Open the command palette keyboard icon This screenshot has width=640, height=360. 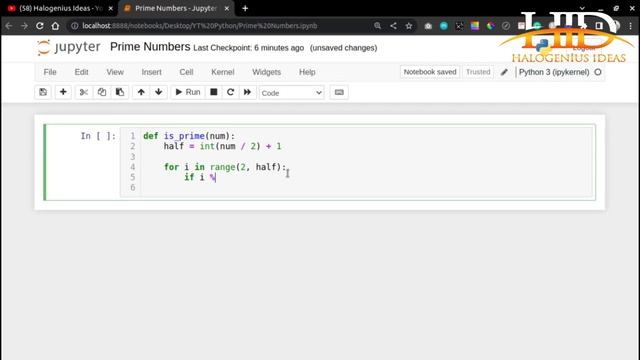click(x=339, y=92)
